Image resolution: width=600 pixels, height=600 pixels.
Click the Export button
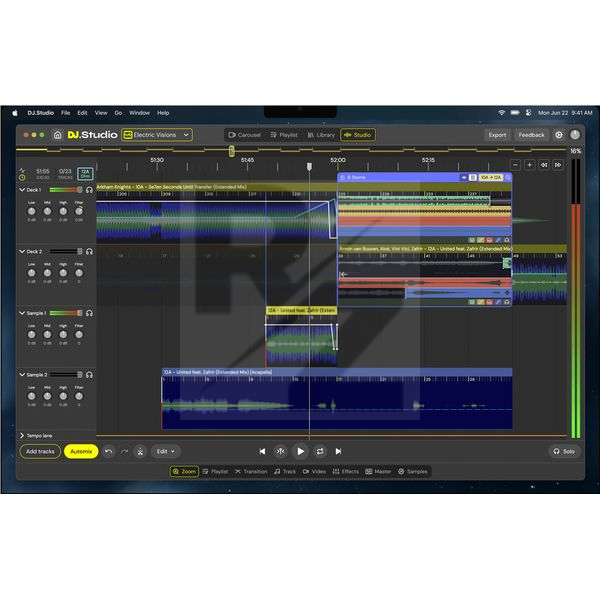coord(497,135)
